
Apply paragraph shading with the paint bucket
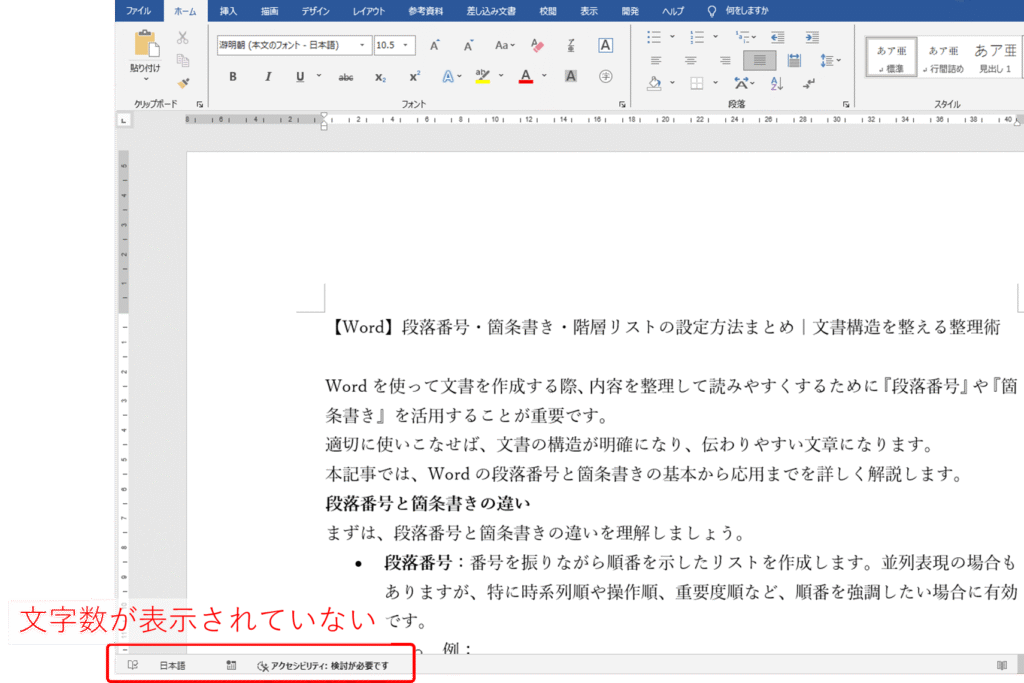pos(654,83)
